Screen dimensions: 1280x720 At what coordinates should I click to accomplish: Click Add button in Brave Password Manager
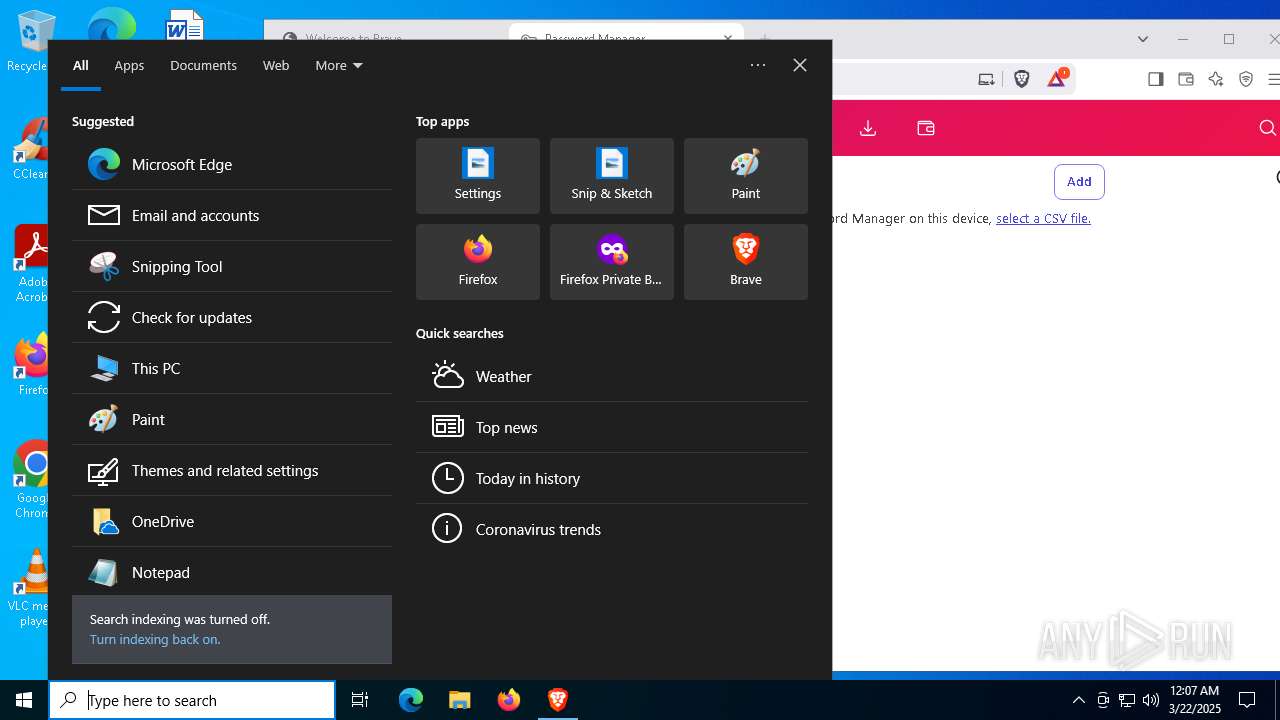point(1079,181)
